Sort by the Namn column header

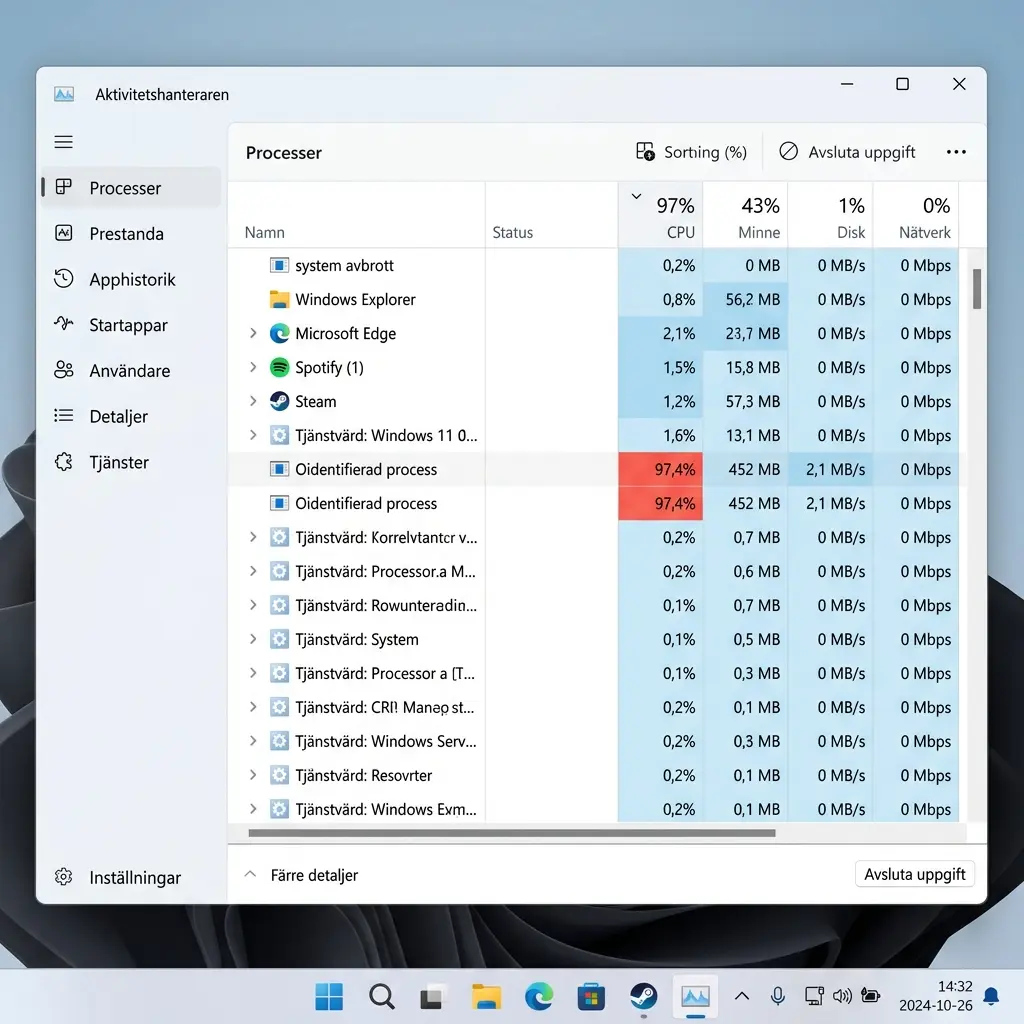(357, 216)
